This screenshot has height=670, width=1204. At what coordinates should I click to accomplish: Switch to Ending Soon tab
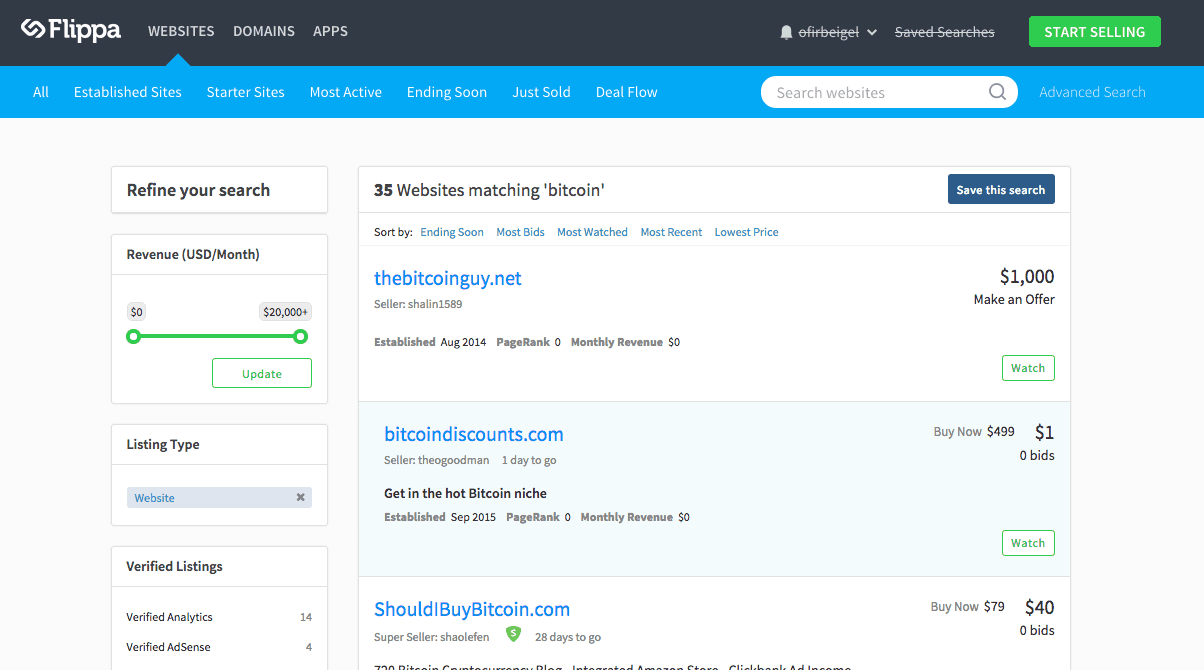pos(447,92)
